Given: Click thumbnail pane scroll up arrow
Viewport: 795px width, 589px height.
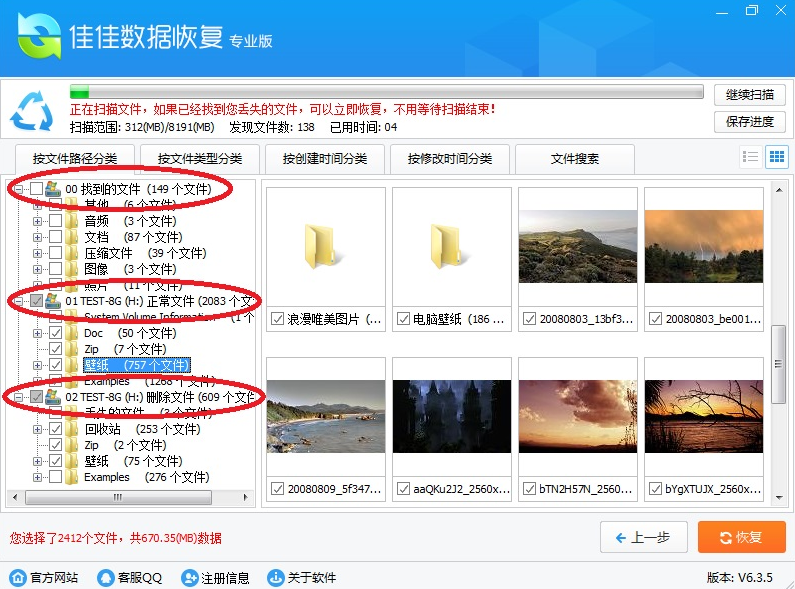Looking at the screenshot, I should click(779, 190).
